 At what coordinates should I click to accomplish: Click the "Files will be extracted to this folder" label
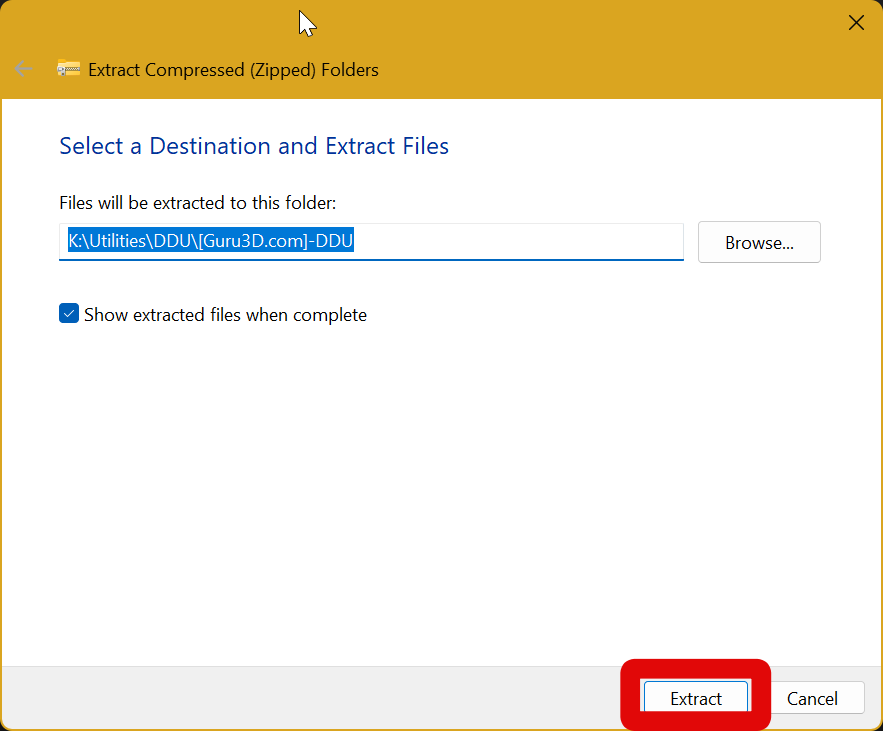(197, 203)
